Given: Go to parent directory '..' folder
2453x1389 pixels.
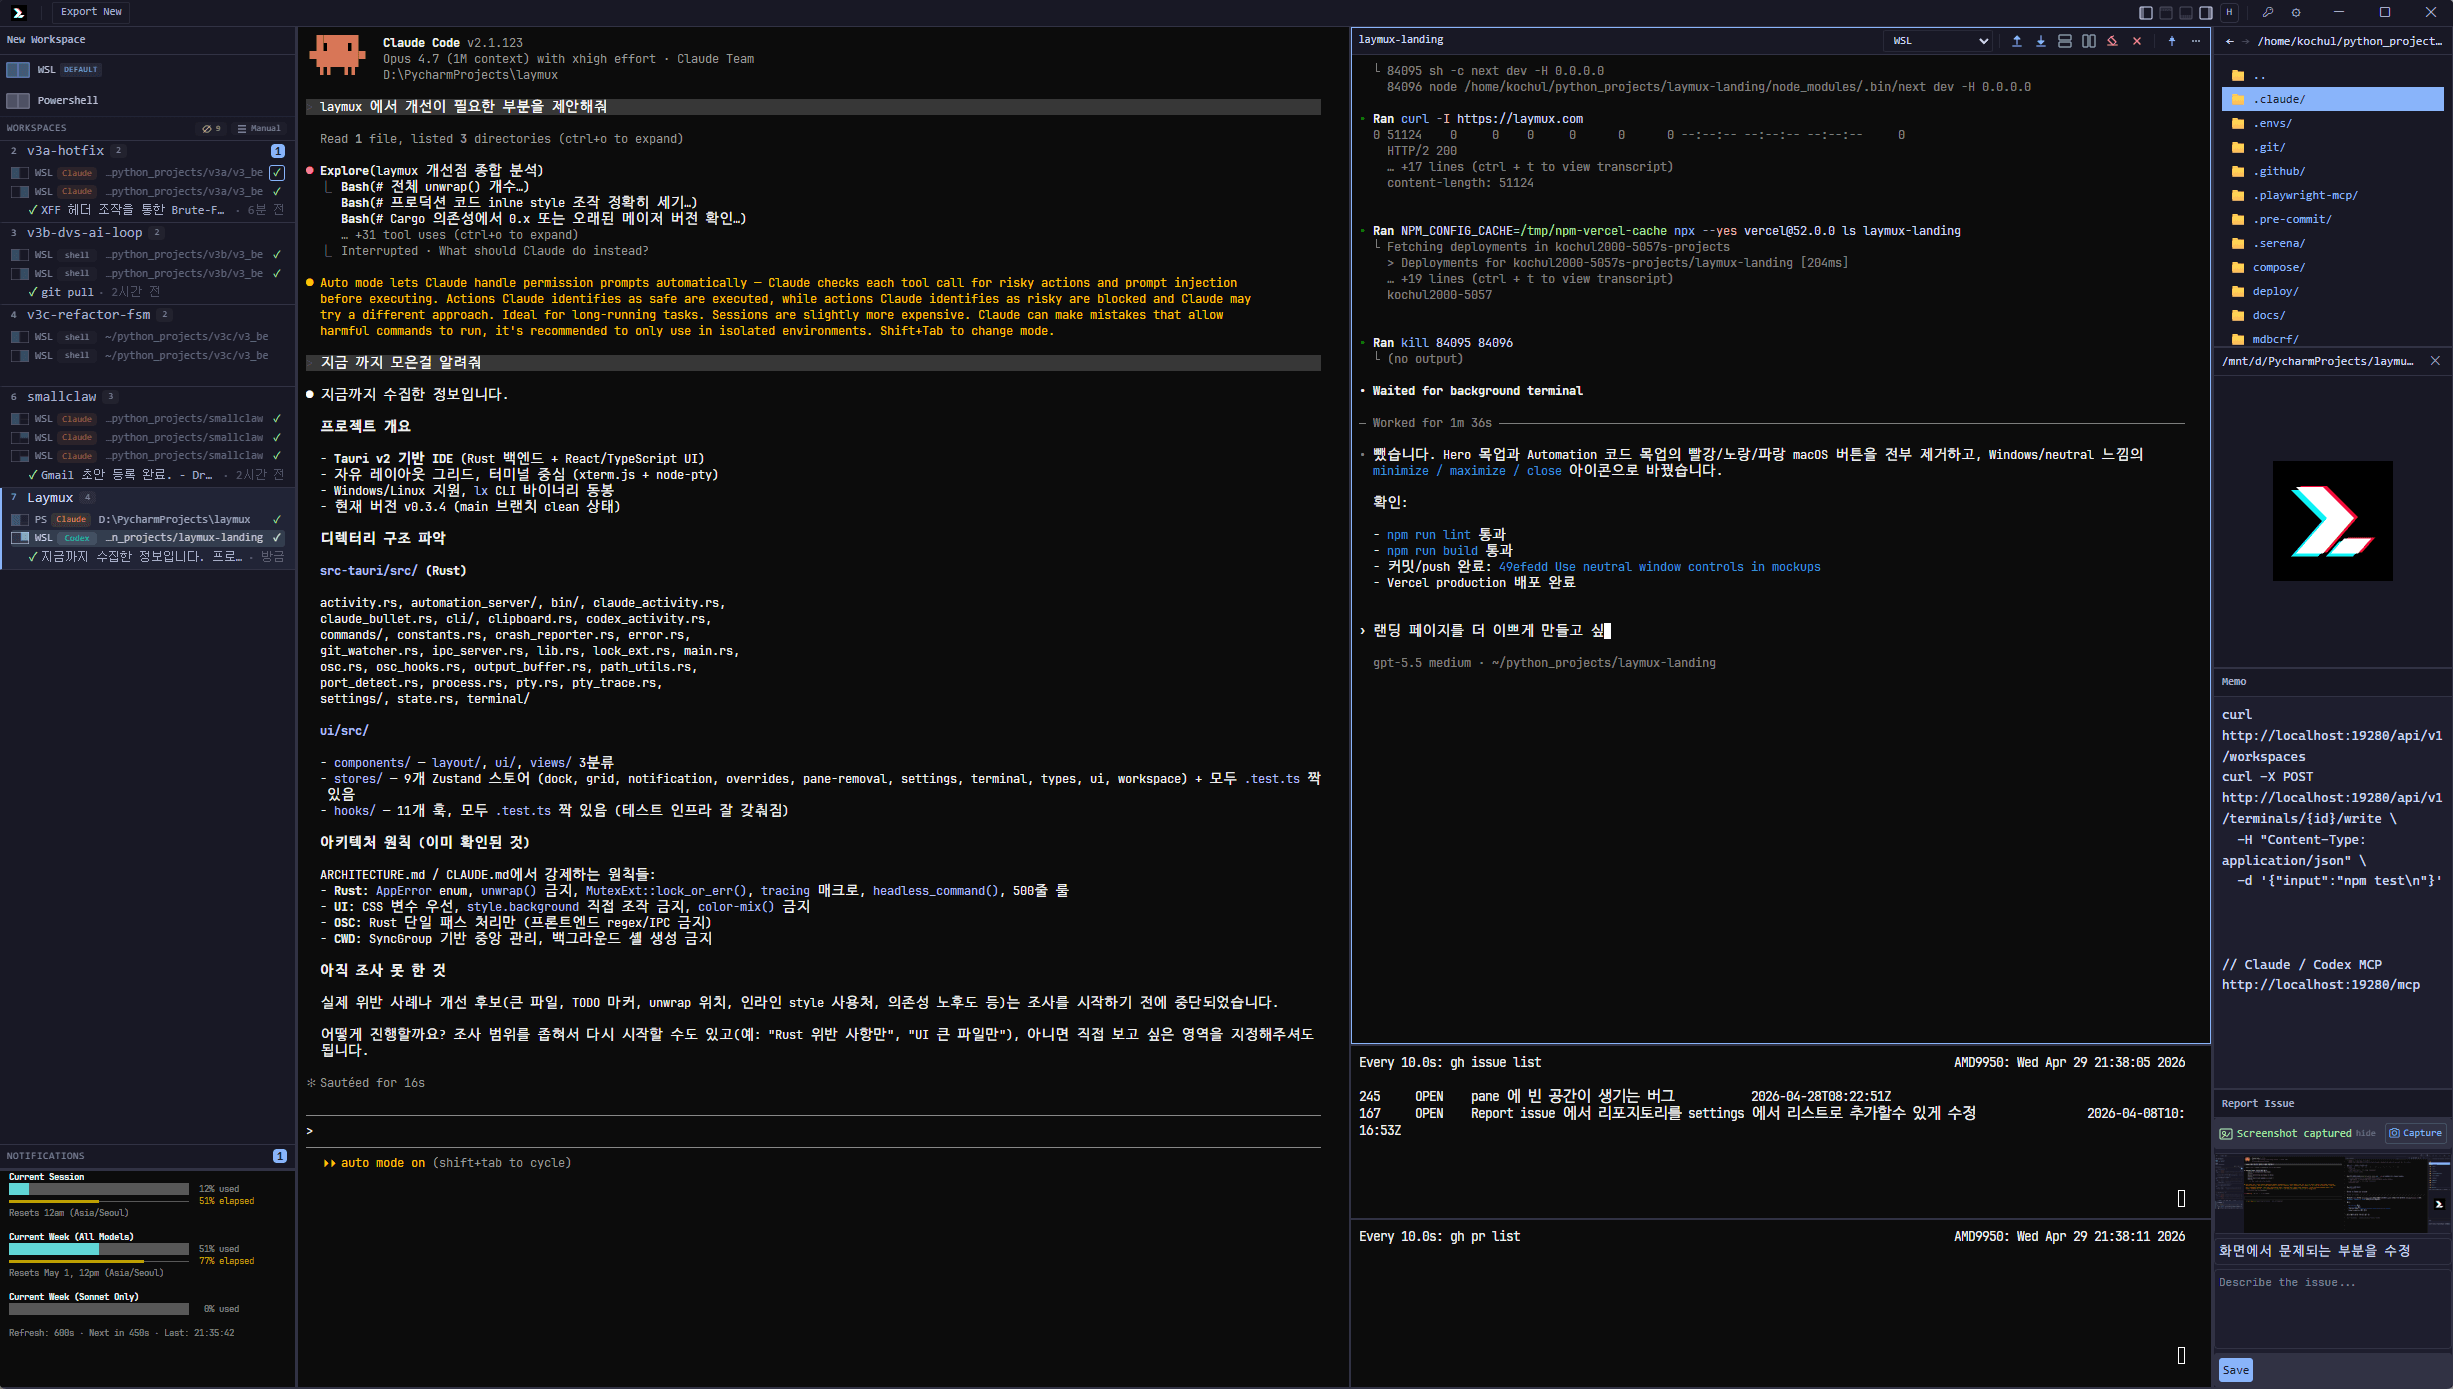Looking at the screenshot, I should pyautogui.click(x=2332, y=75).
